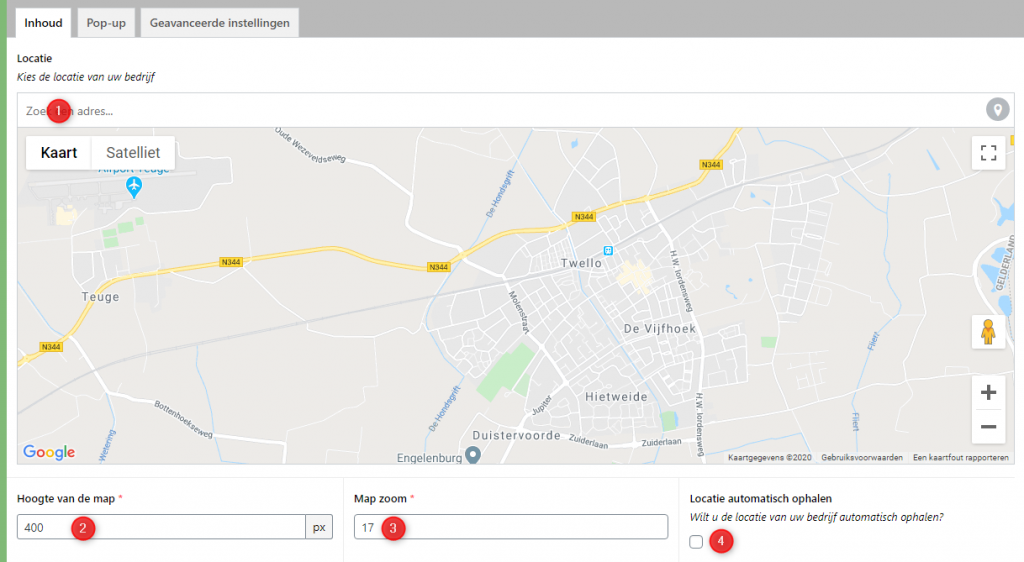
Task: Enable the Locatie automatisch ophalen checkbox
Action: 696,542
